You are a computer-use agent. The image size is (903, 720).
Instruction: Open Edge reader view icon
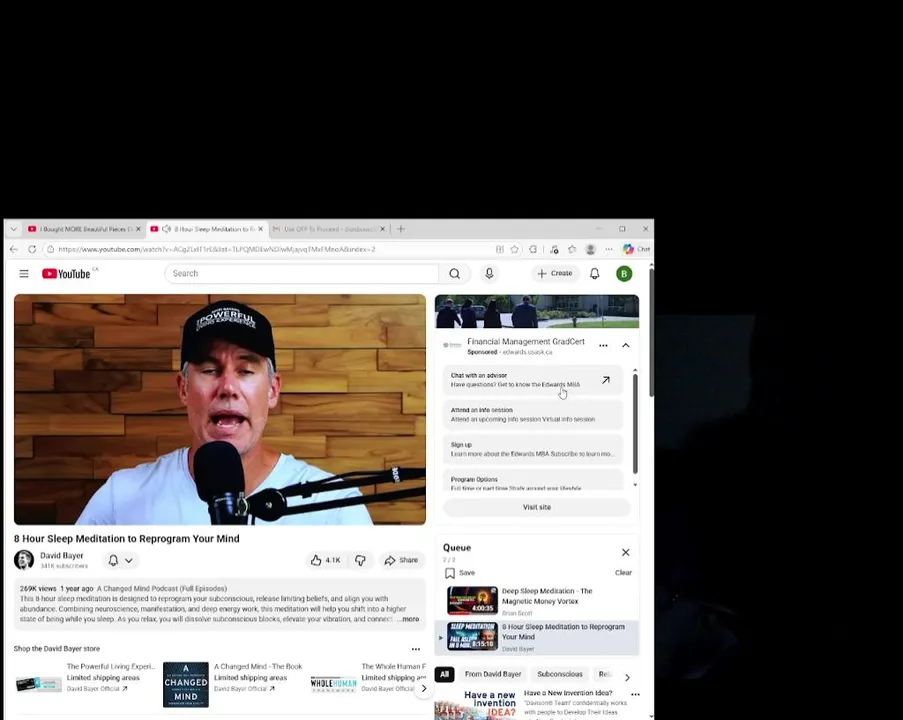point(500,249)
